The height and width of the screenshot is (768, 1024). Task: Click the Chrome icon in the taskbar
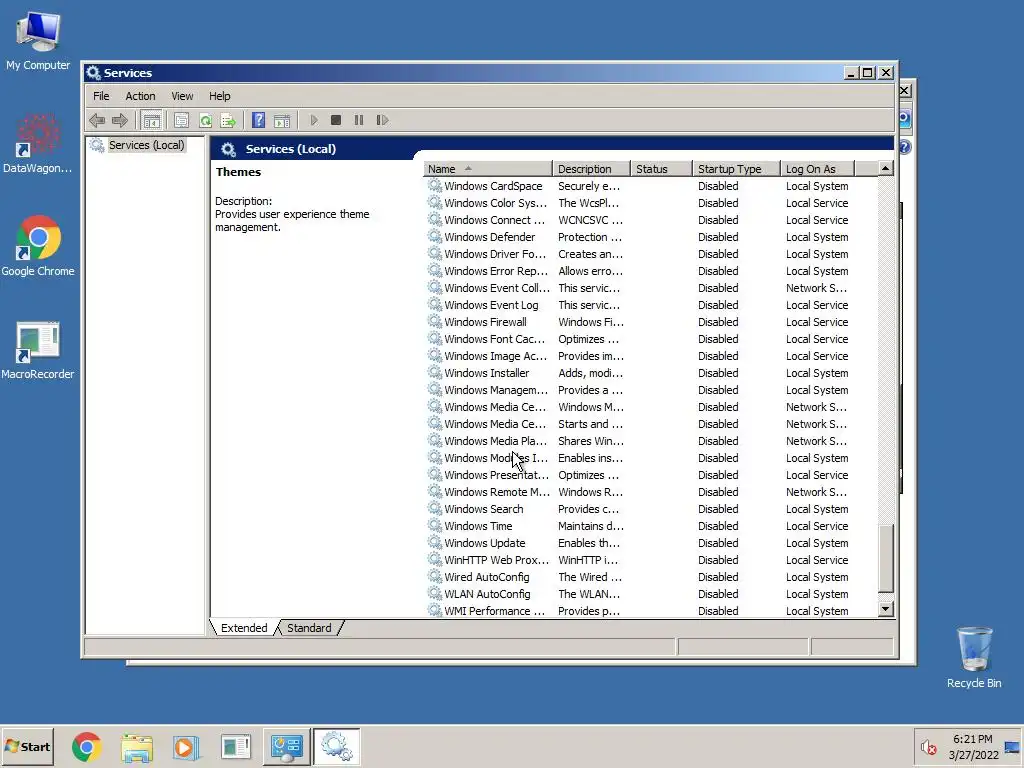[87, 746]
